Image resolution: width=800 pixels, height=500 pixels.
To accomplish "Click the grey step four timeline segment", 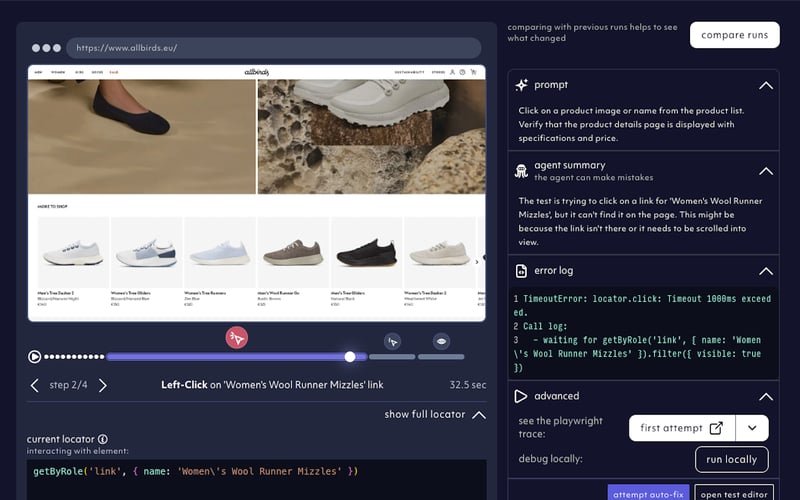I will click(441, 357).
